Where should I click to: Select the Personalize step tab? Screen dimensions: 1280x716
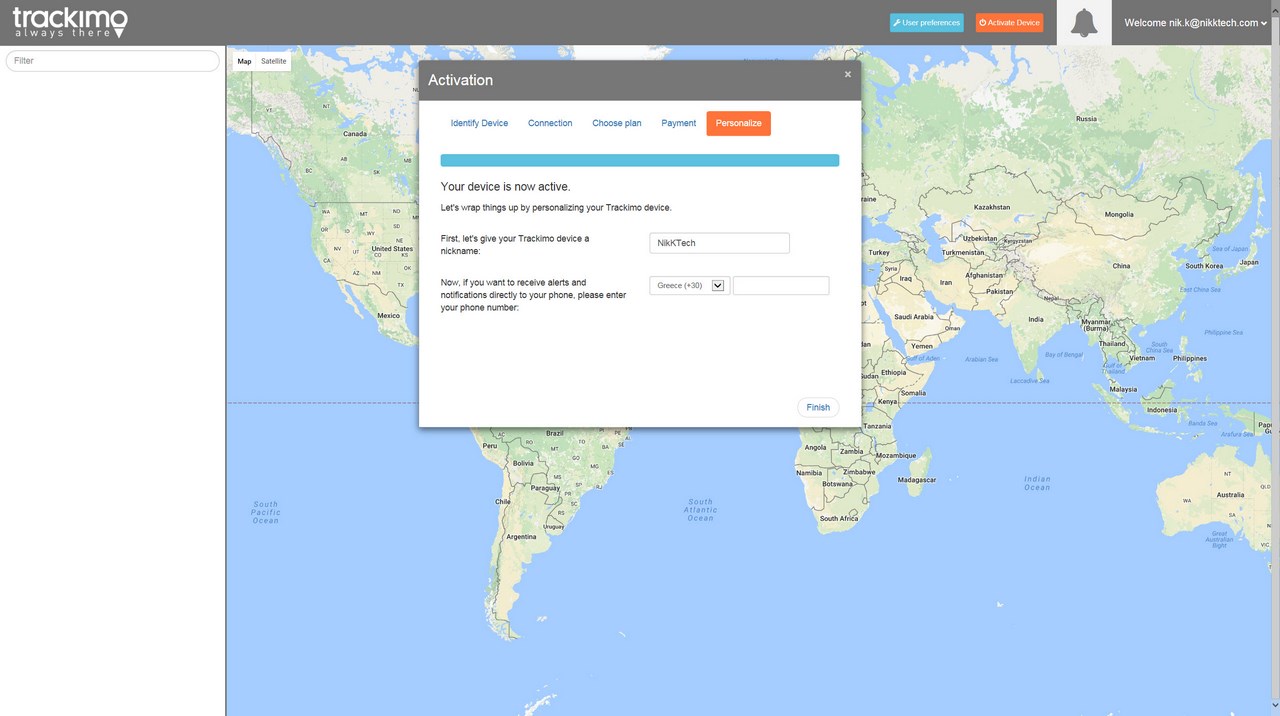(738, 123)
